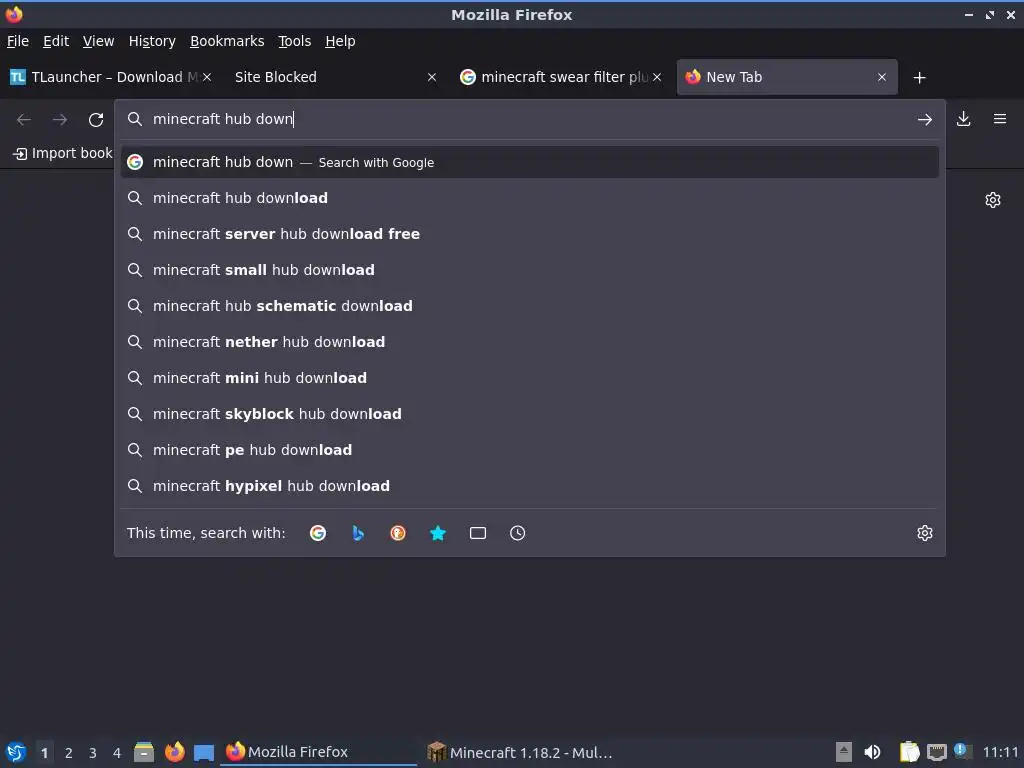The width and height of the screenshot is (1024, 768).
Task: Open the Bookmarks menu
Action: coord(227,41)
